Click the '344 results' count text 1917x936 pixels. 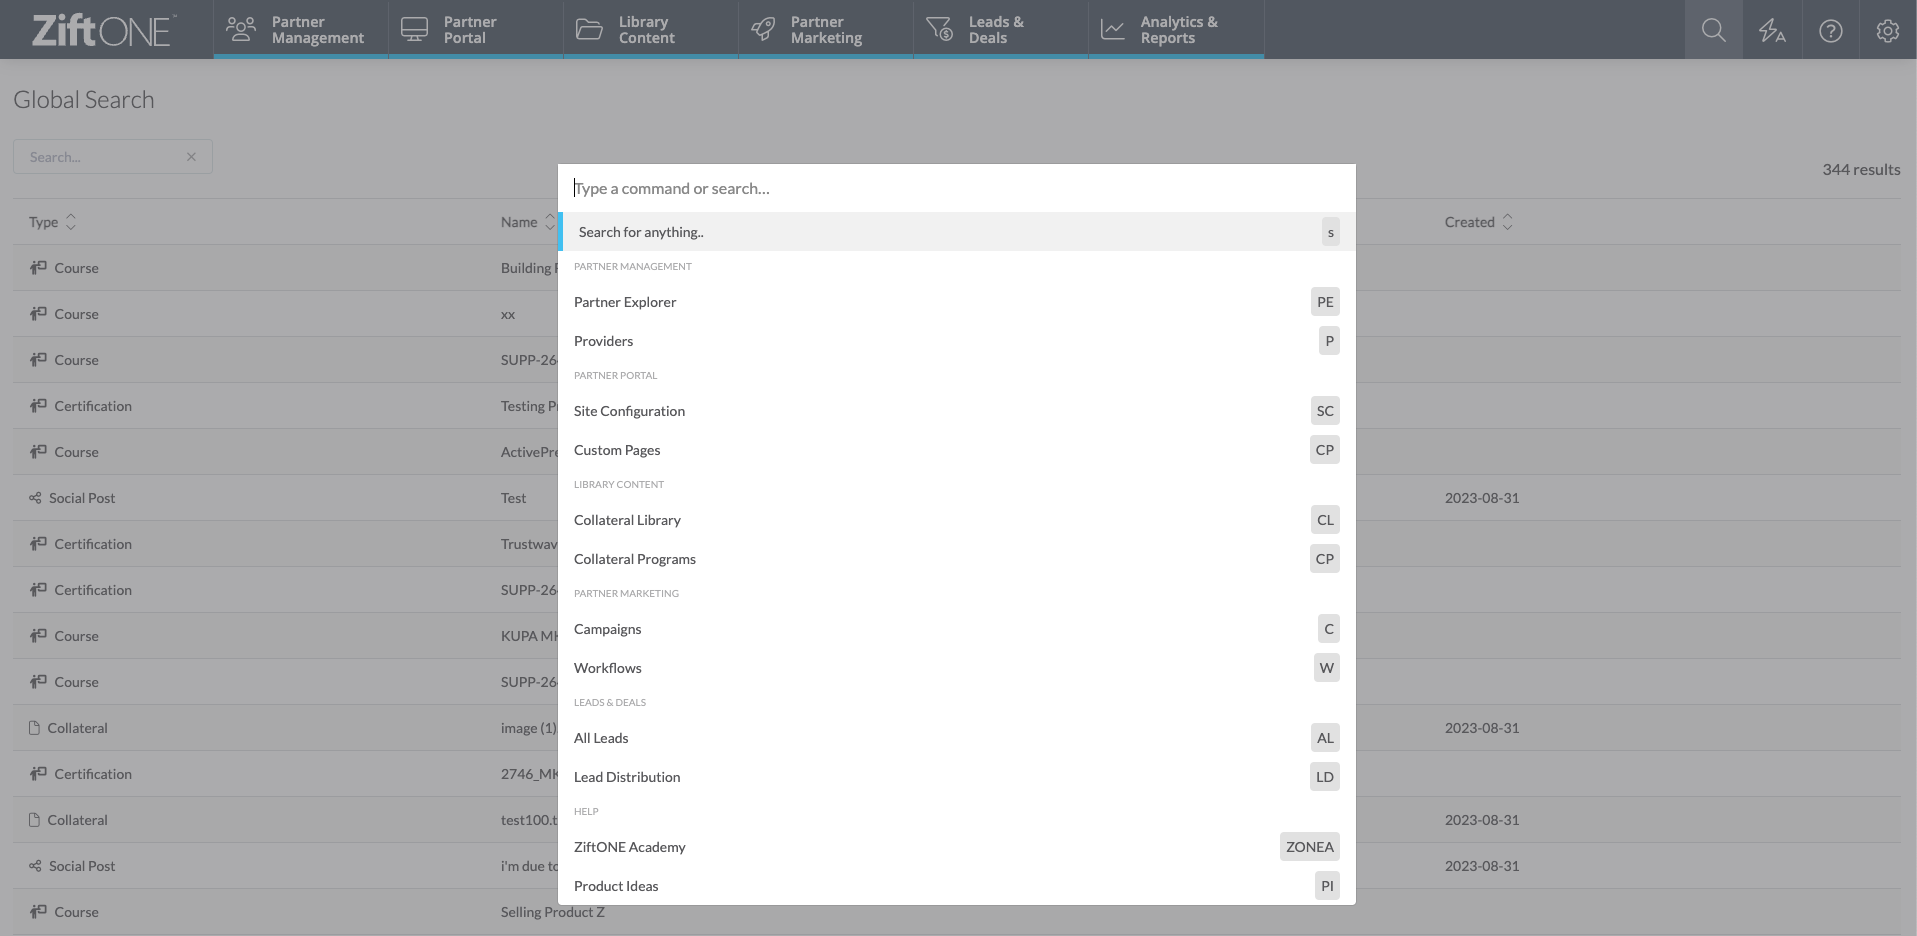coord(1861,170)
